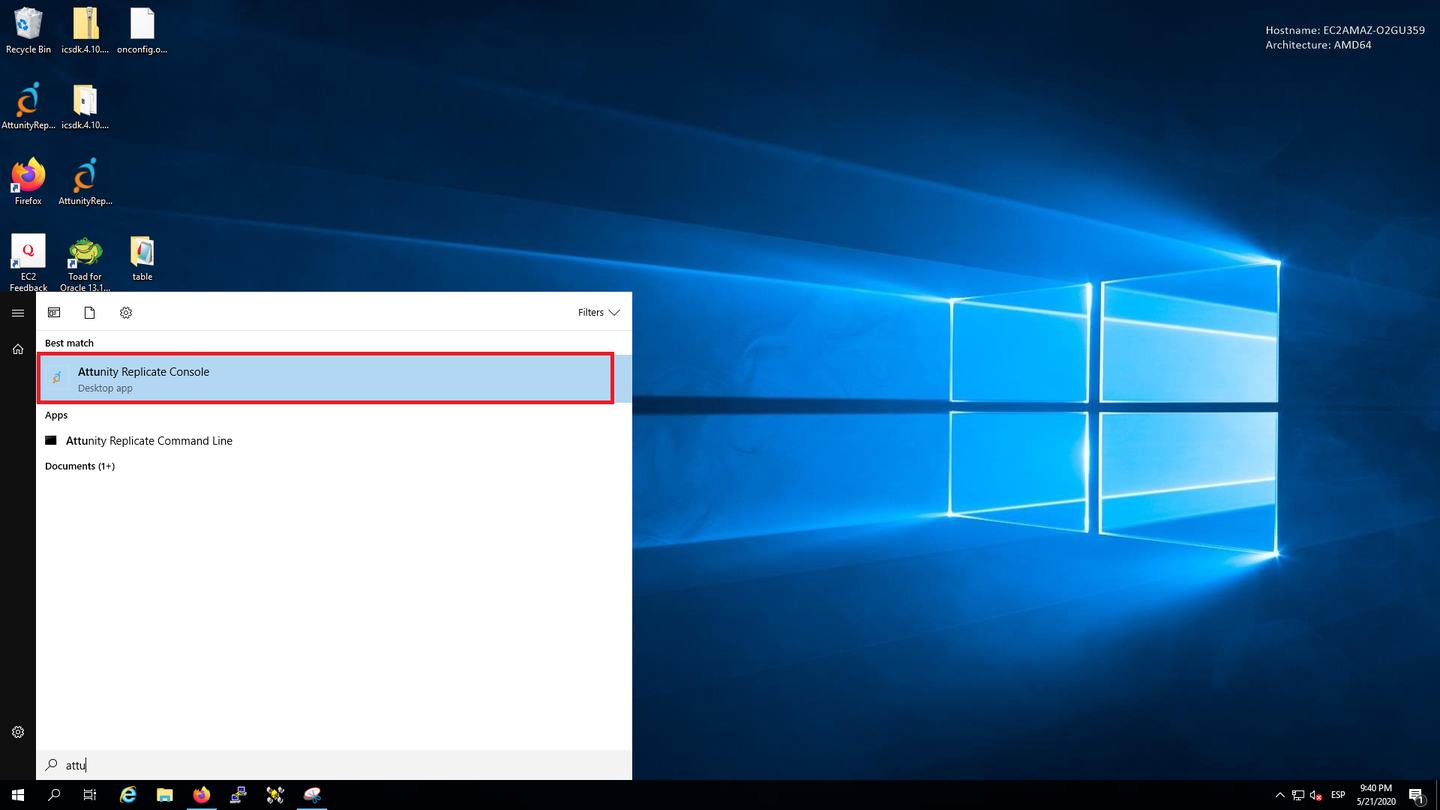Switch to the Snipping Tool taskbar app
1440x810 pixels.
point(313,795)
